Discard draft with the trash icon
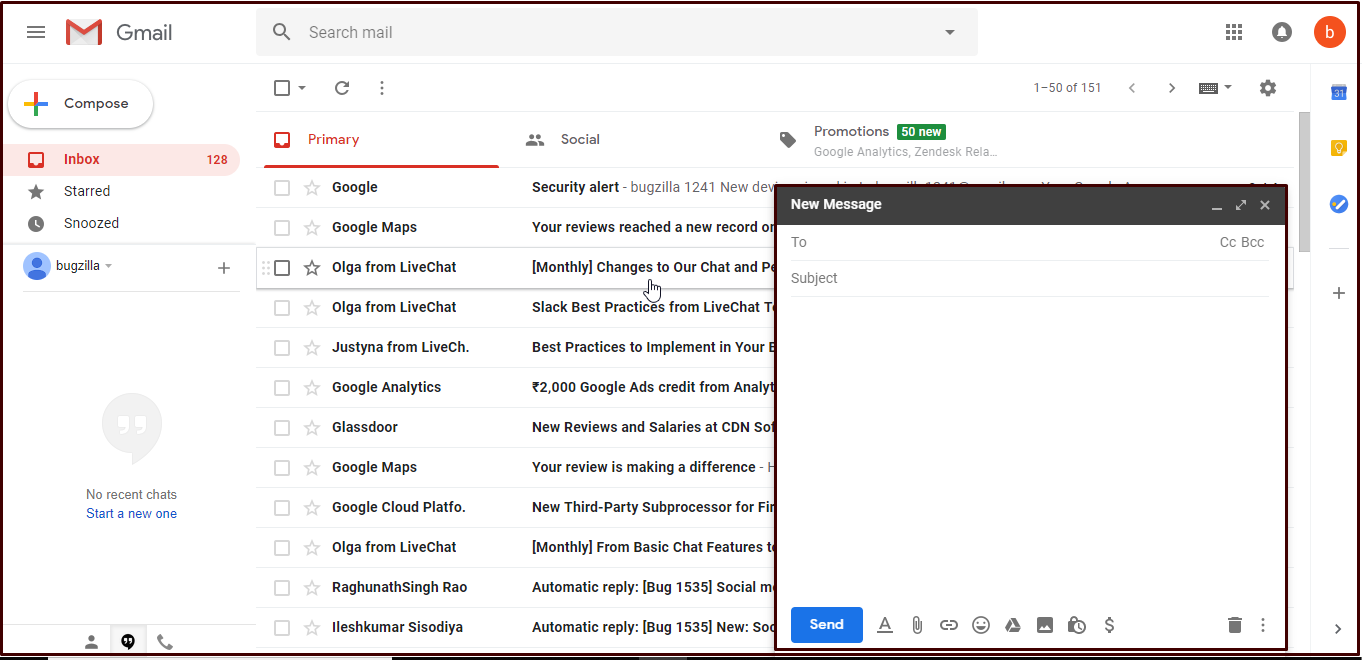 pyautogui.click(x=1234, y=625)
